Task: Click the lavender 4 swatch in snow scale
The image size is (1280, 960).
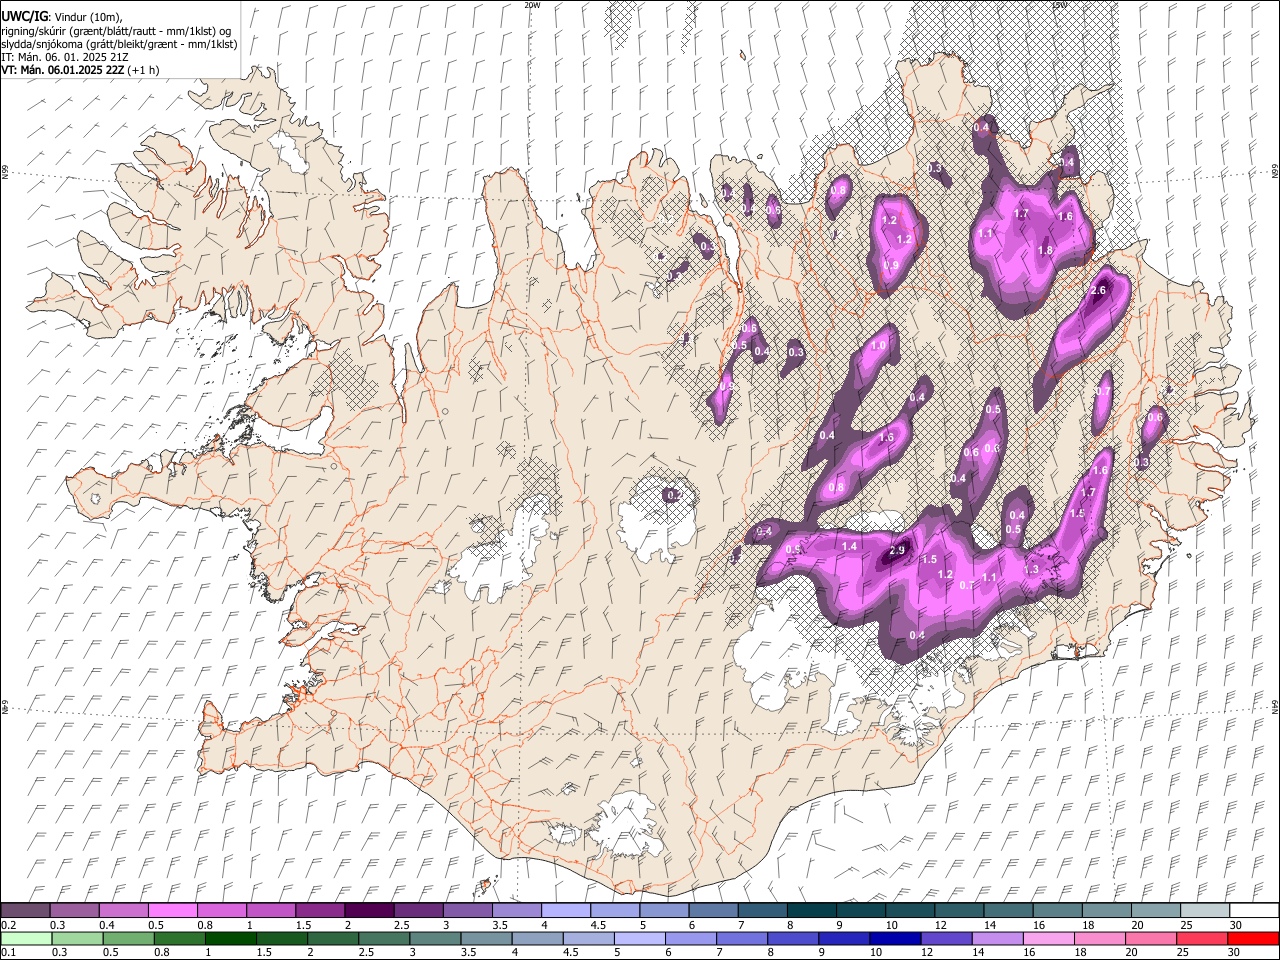Action: pos(565,910)
